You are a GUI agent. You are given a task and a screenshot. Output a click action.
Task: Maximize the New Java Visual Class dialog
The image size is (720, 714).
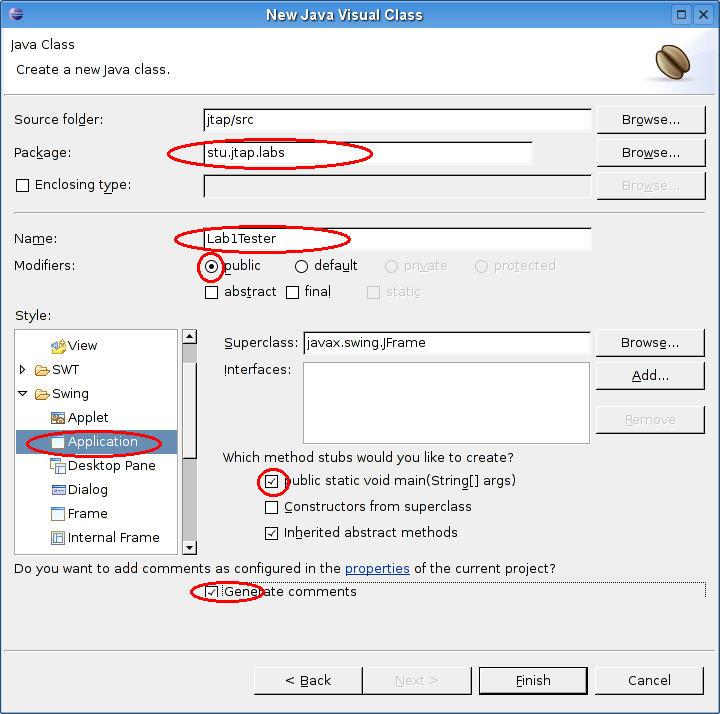pos(681,15)
